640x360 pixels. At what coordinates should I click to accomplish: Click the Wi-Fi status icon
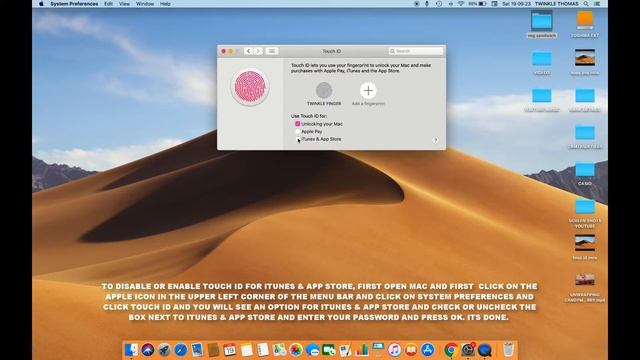click(x=461, y=4)
